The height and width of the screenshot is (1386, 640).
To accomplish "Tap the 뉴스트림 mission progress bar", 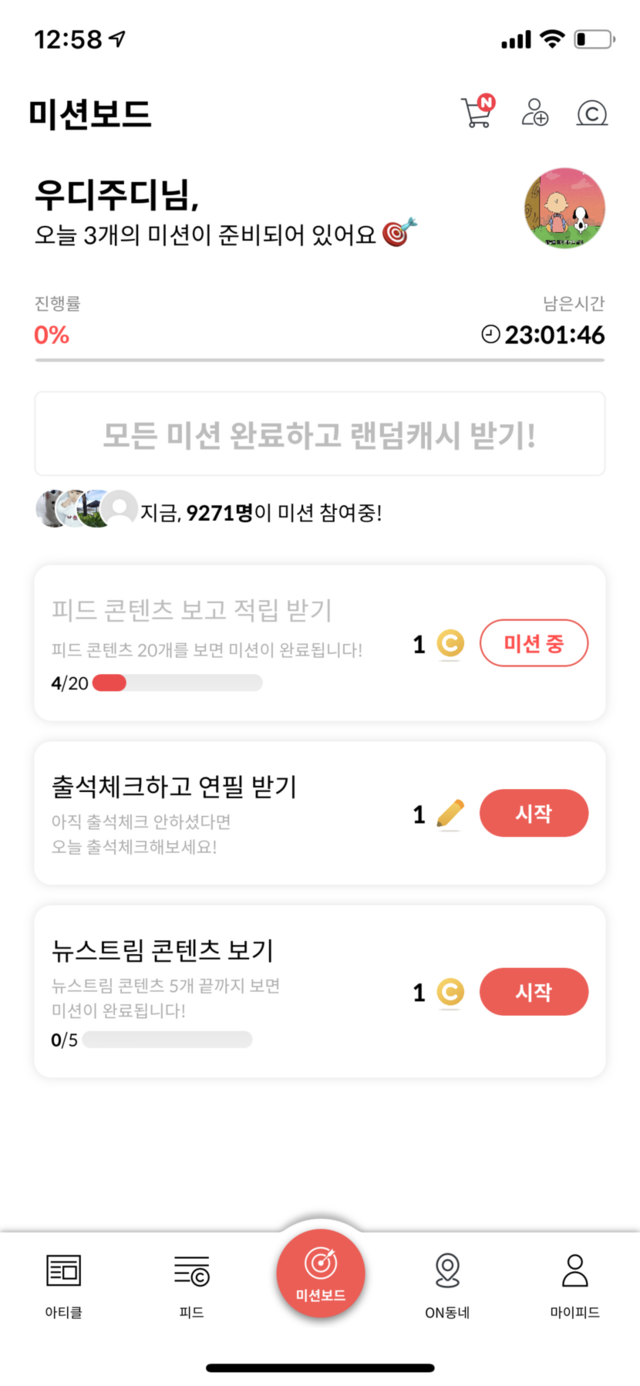I will (x=167, y=1039).
